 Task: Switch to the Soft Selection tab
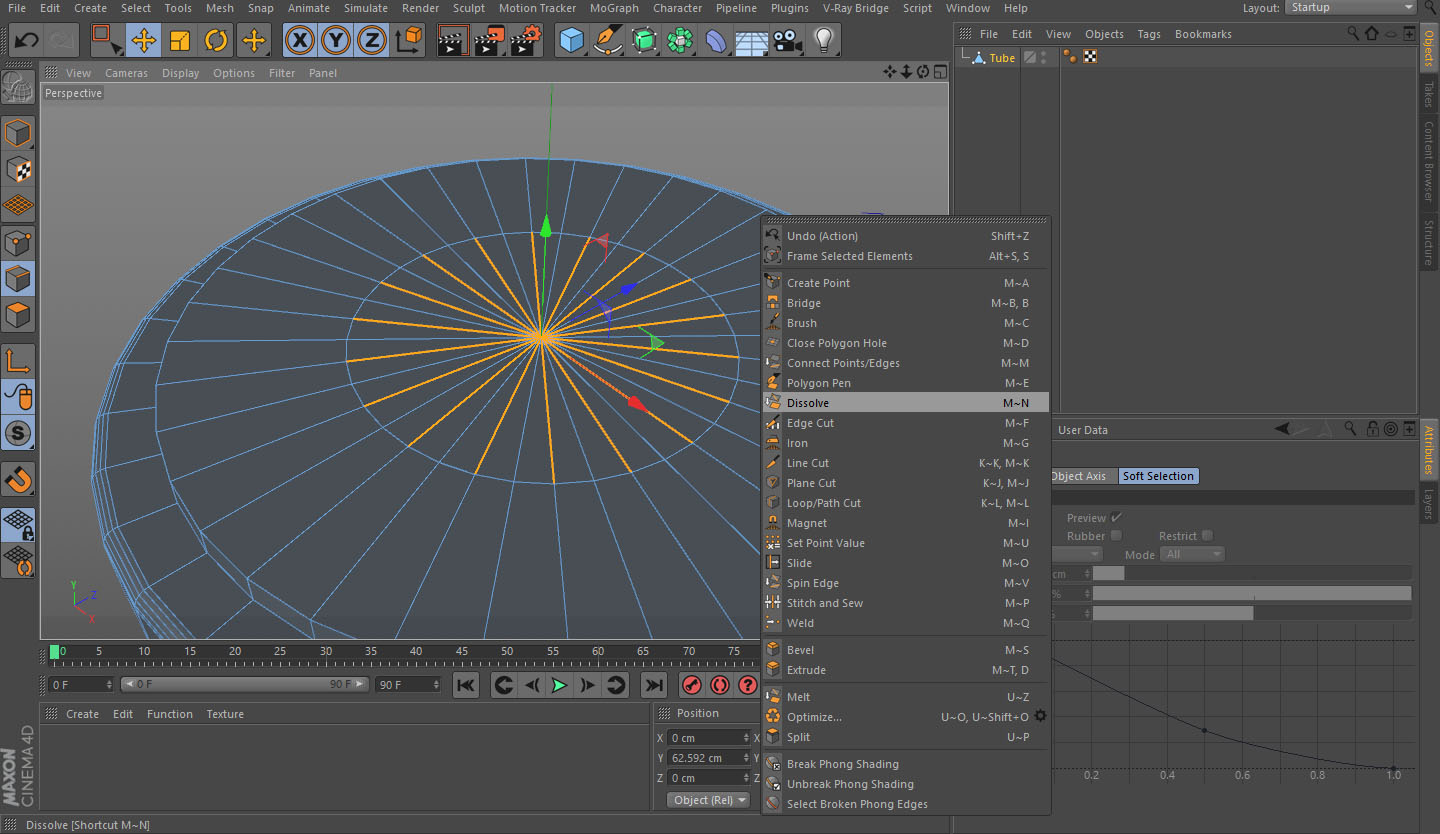point(1157,476)
